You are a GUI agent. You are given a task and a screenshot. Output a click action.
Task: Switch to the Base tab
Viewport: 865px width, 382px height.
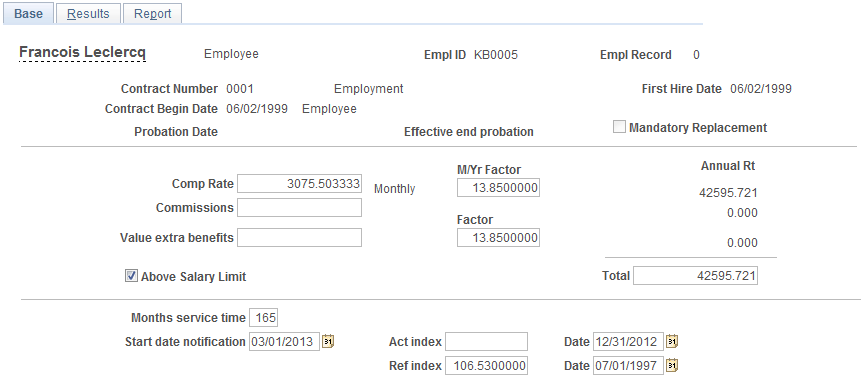(x=28, y=14)
